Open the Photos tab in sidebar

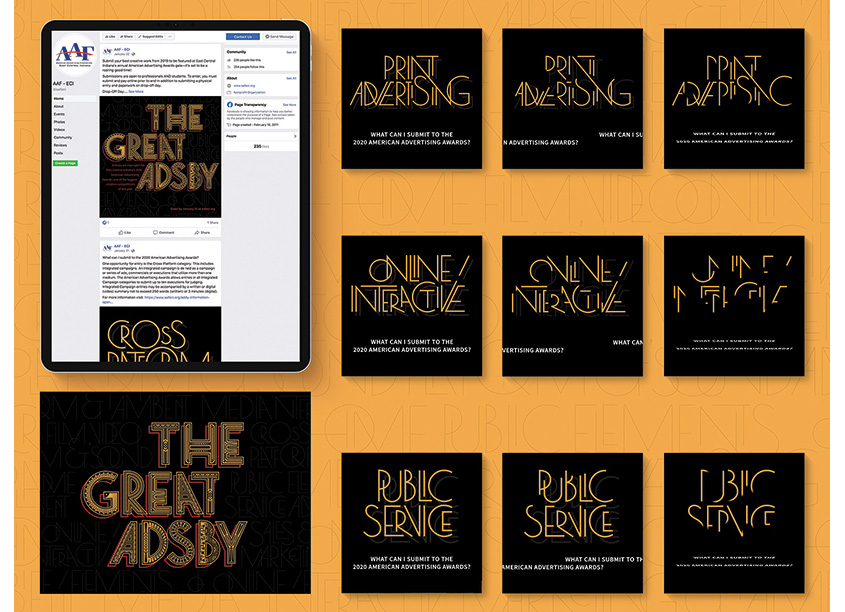click(x=59, y=122)
